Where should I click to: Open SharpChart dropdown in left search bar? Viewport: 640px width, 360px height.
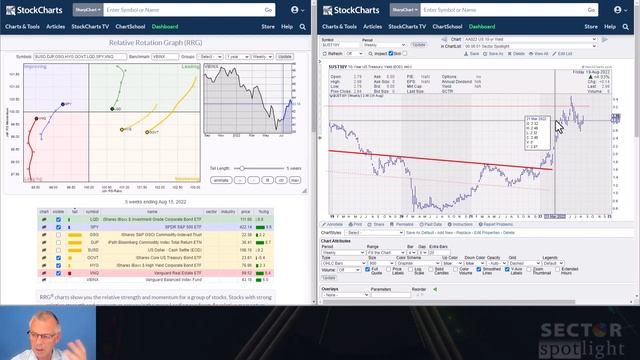88,10
